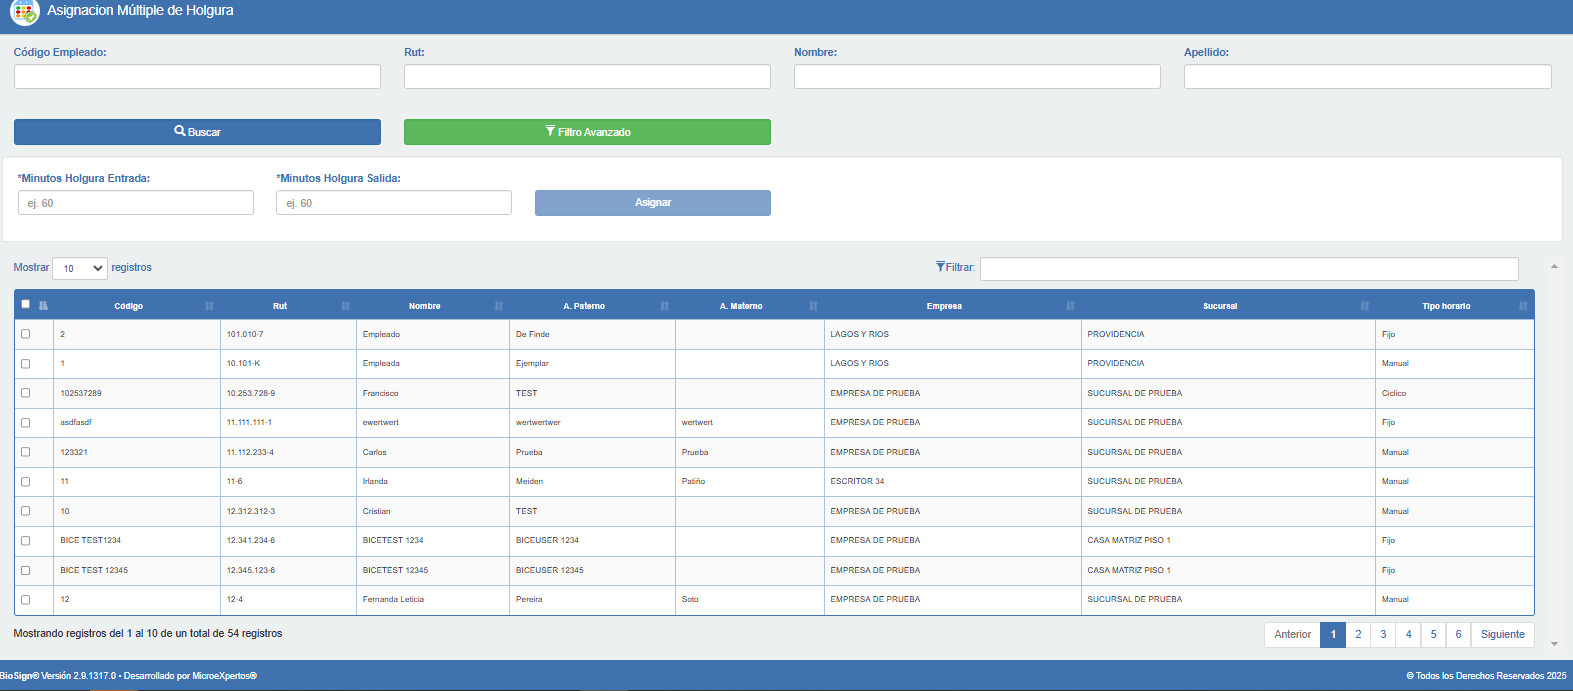Click the Nombre column sort icon
This screenshot has width=1573, height=691.
pyautogui.click(x=498, y=306)
